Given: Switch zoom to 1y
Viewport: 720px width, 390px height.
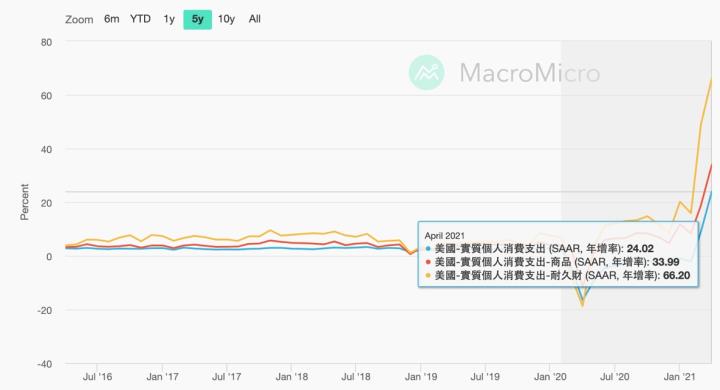Looking at the screenshot, I should [x=169, y=19].
